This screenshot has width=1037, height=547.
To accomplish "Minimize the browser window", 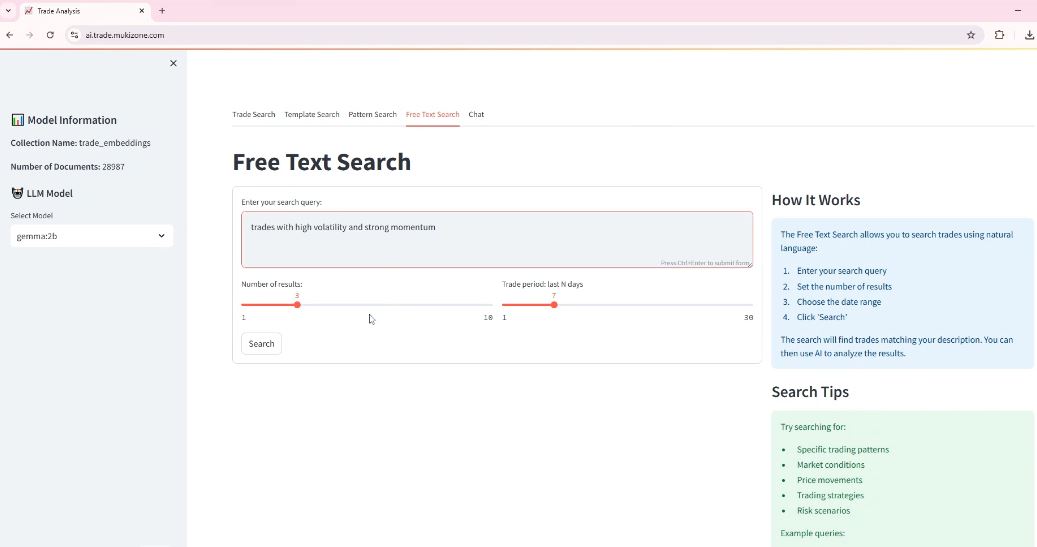I will pyautogui.click(x=1017, y=11).
